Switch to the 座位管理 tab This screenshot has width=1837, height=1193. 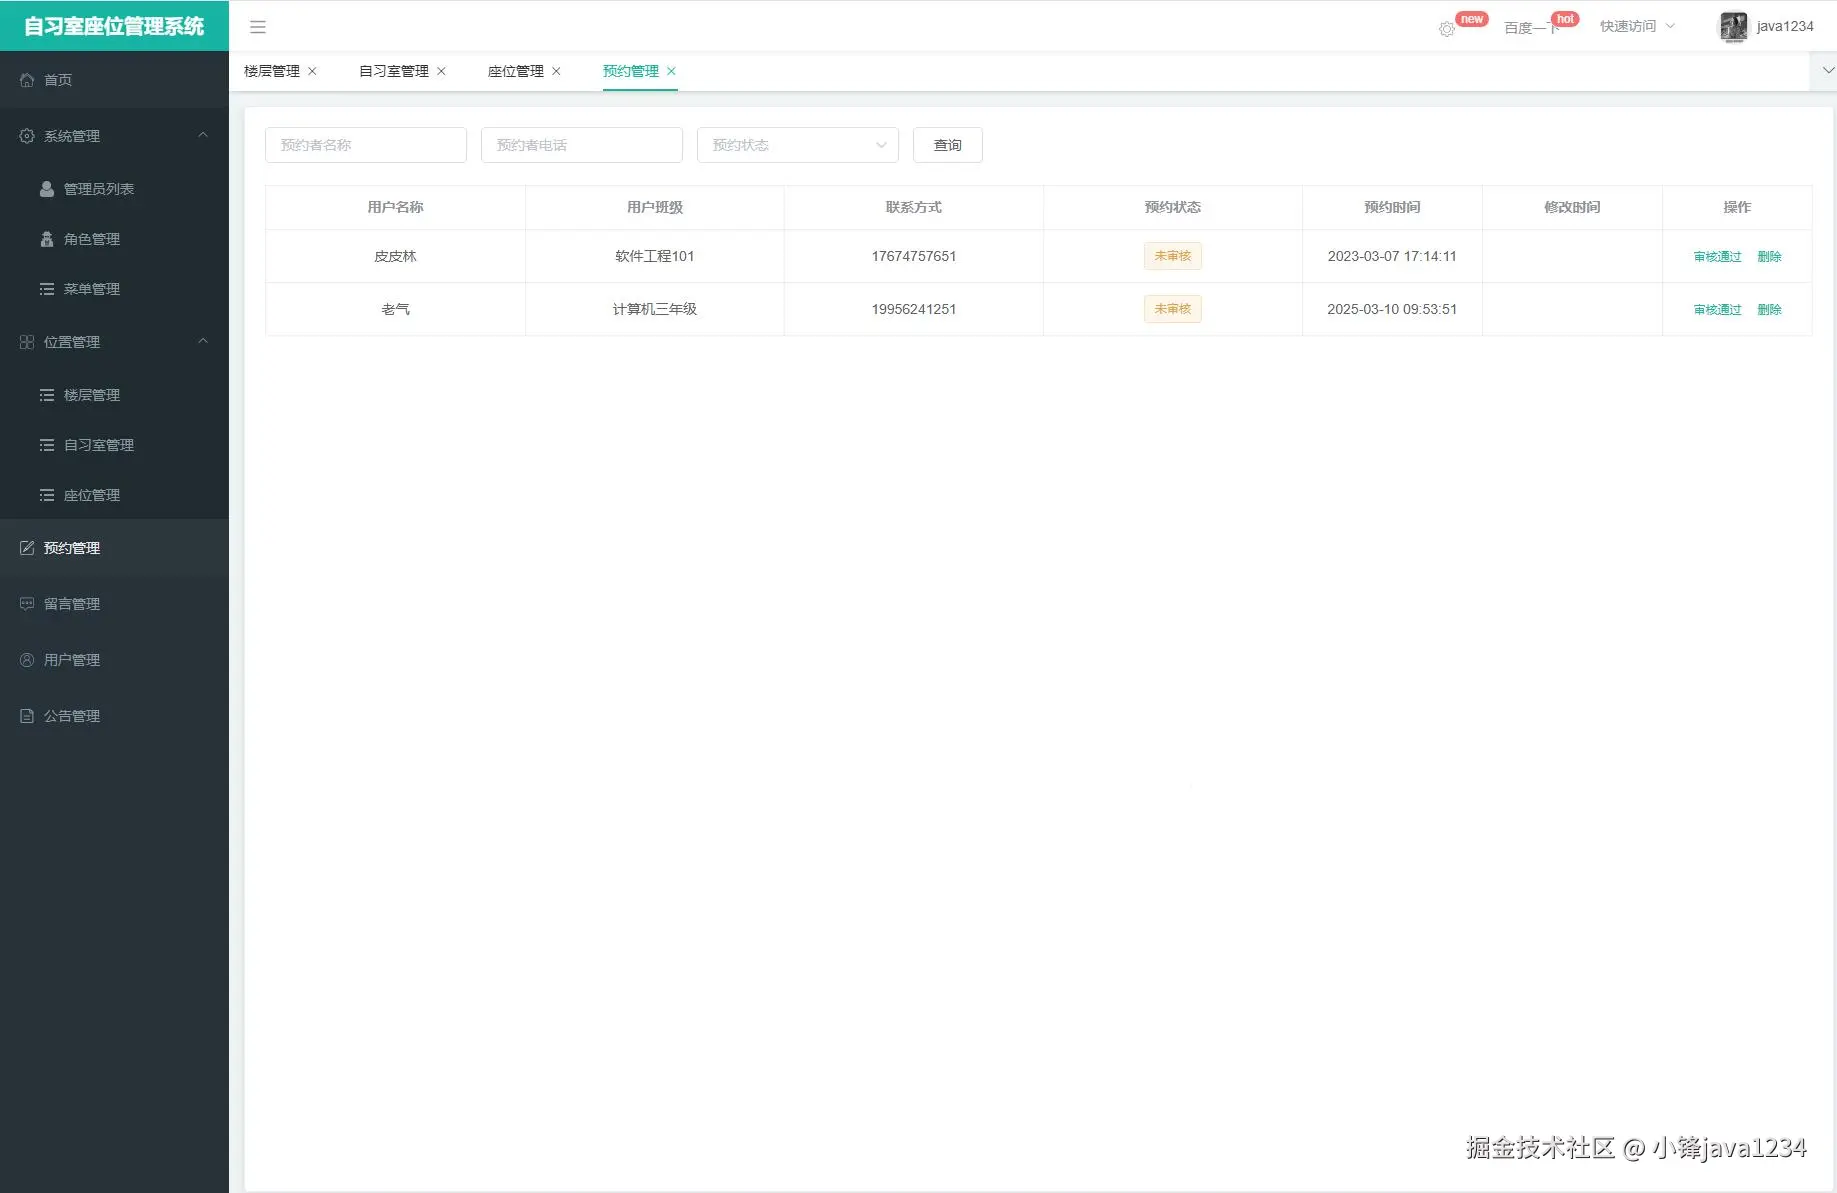point(516,71)
